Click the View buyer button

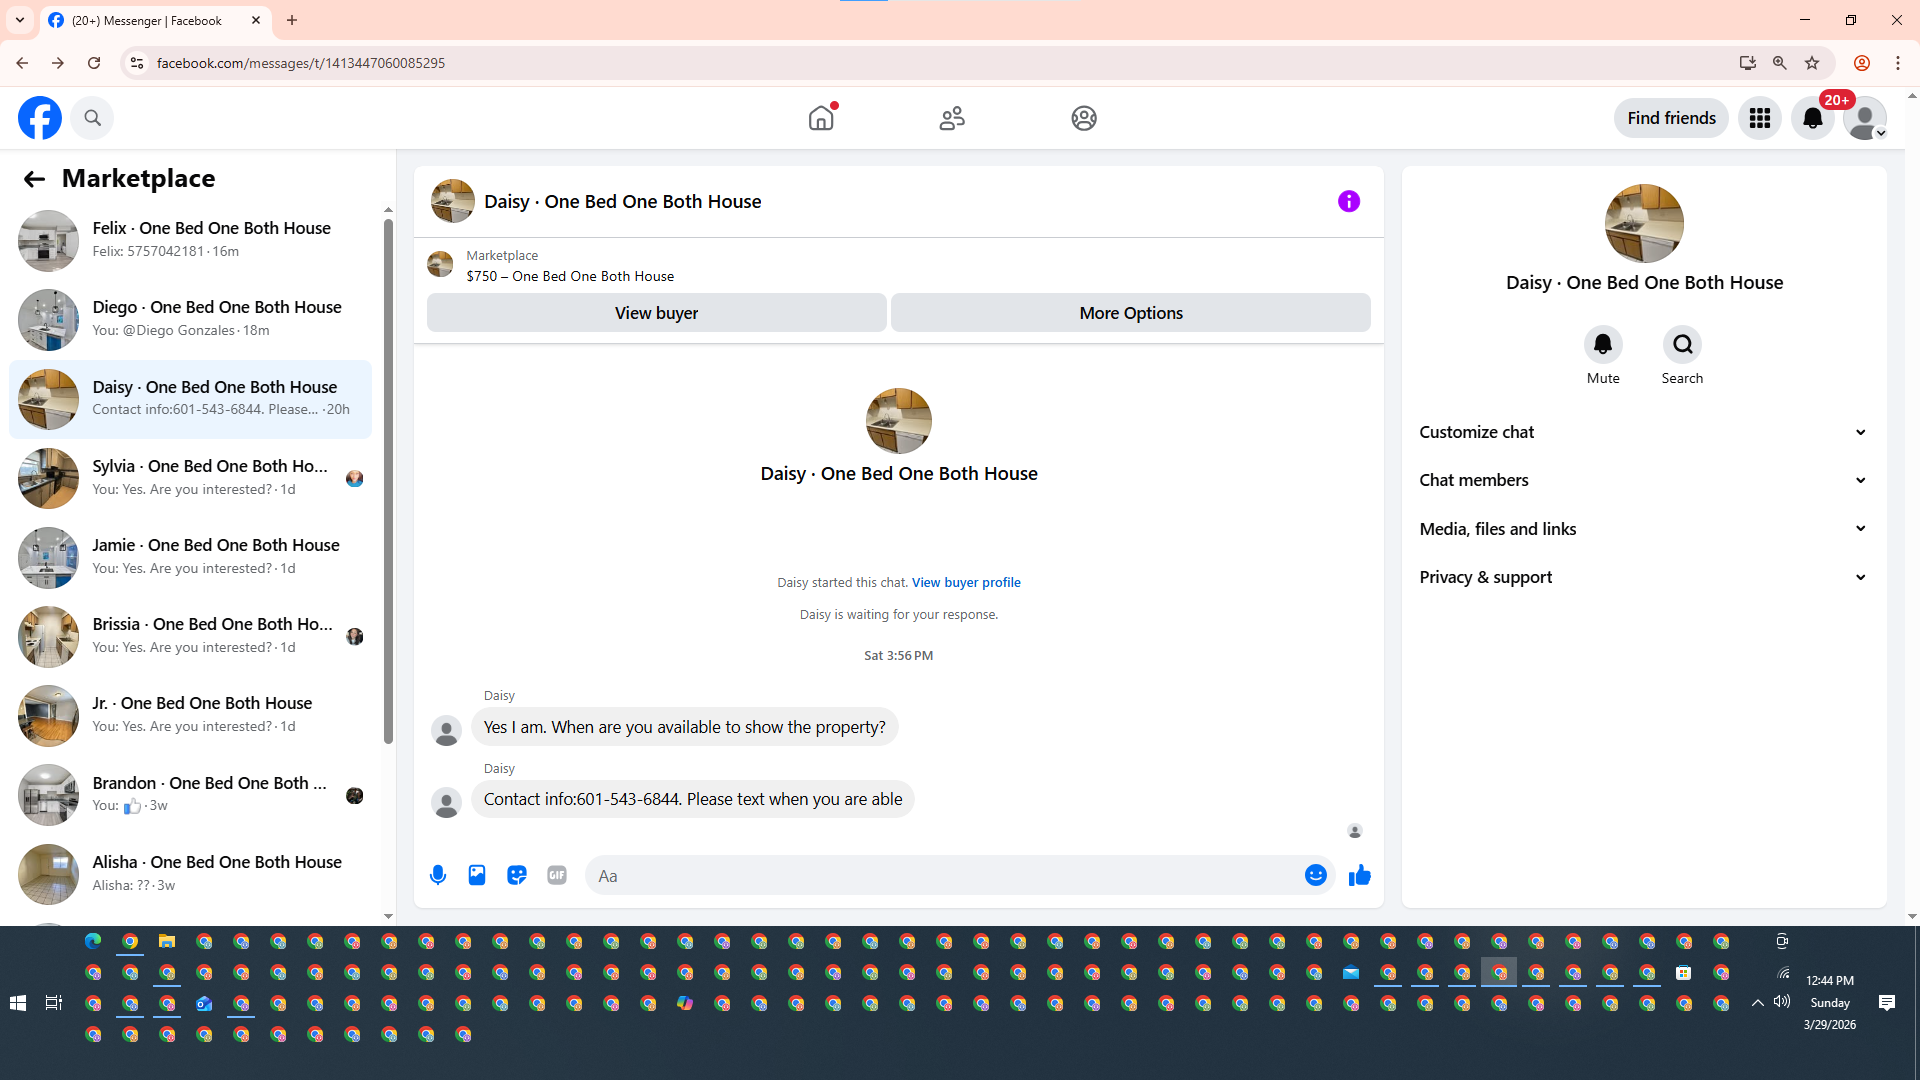pyautogui.click(x=656, y=313)
